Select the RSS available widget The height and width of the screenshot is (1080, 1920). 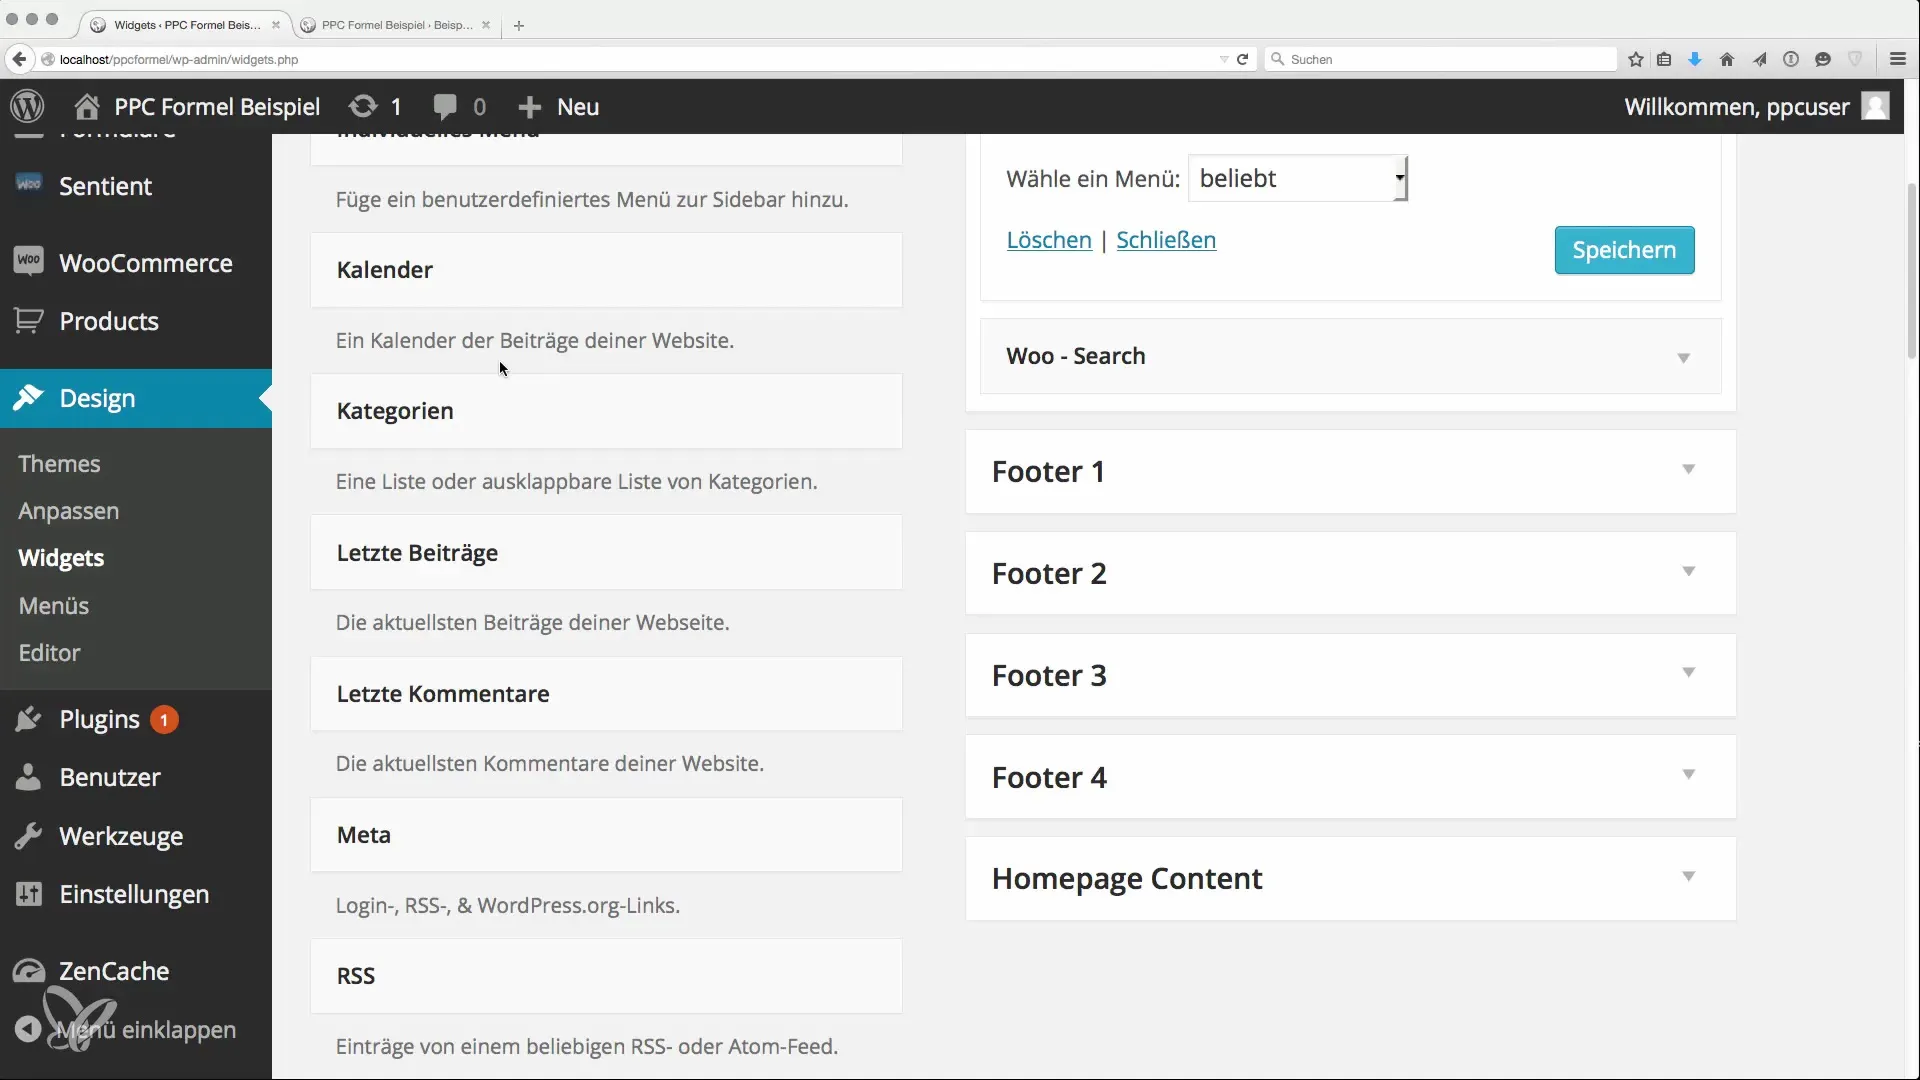tap(606, 975)
